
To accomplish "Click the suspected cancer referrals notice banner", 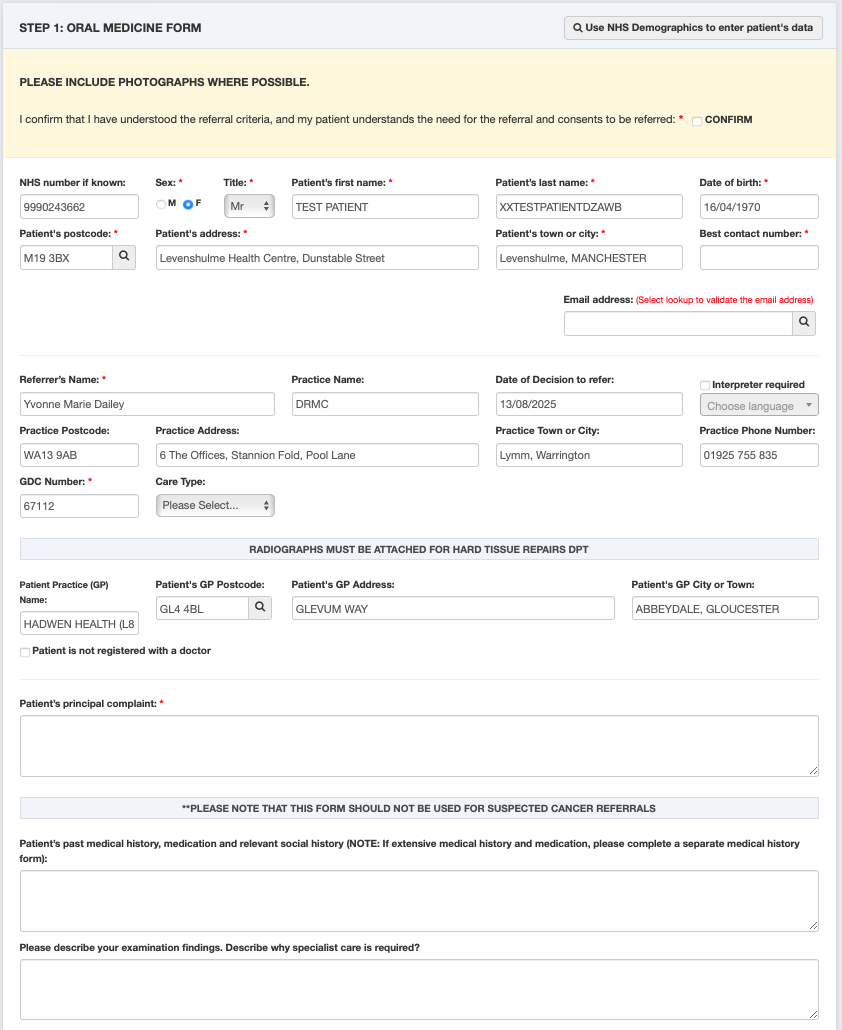I will point(419,808).
